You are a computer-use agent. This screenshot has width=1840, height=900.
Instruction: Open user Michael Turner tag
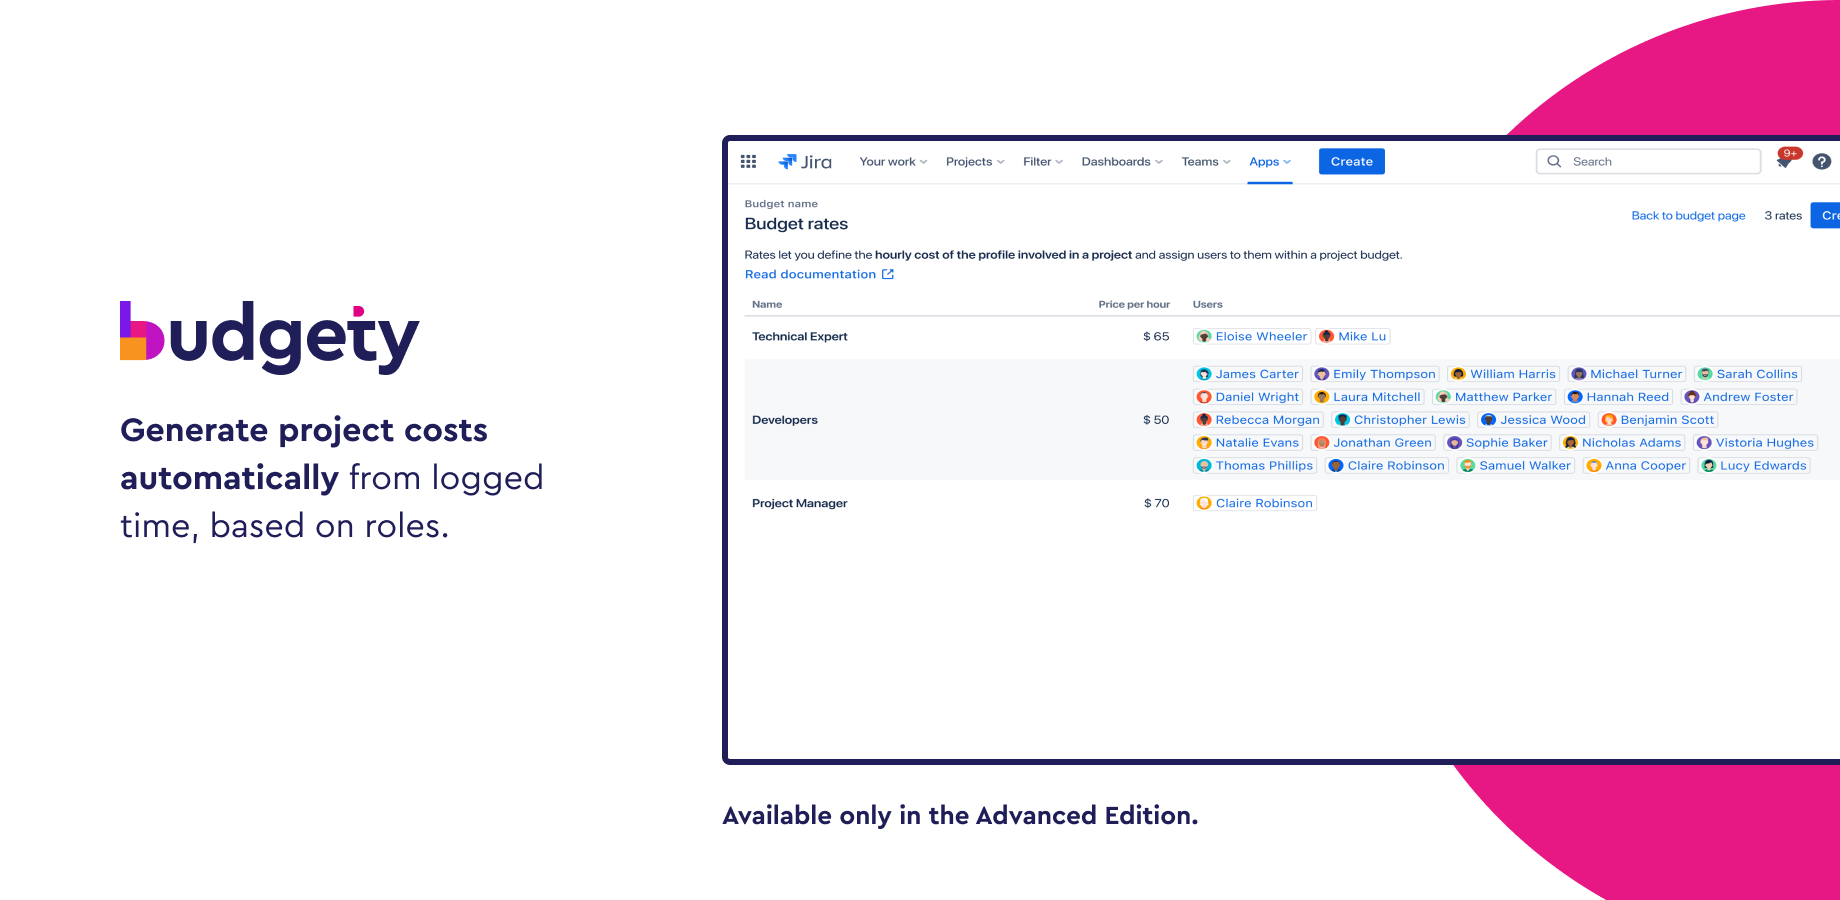(x=1627, y=374)
